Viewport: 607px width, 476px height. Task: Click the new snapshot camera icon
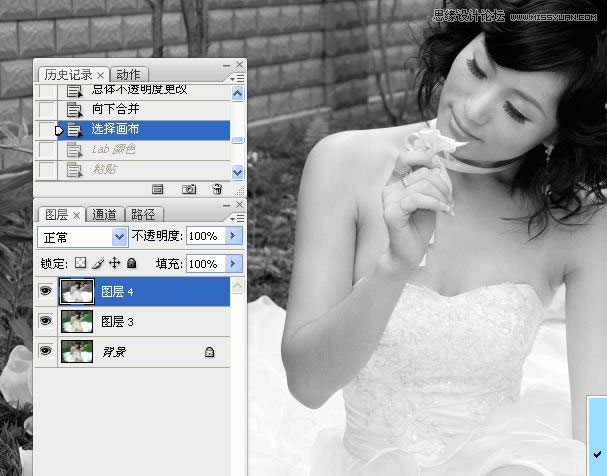pyautogui.click(x=188, y=189)
